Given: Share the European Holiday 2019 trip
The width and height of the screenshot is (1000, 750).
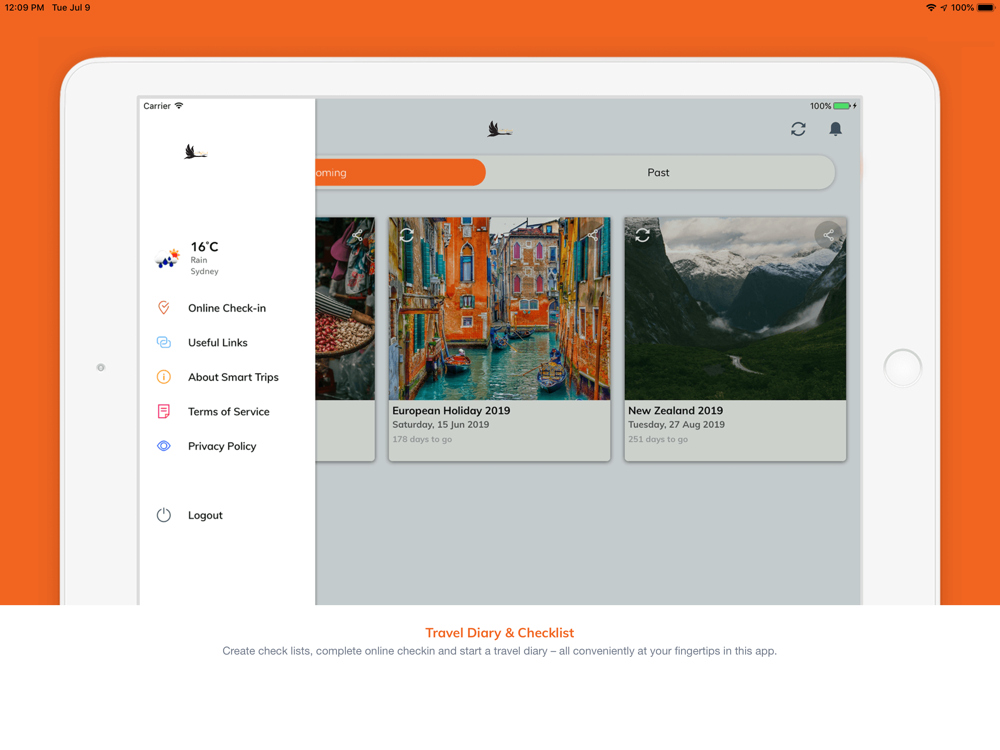Looking at the screenshot, I should [593, 235].
